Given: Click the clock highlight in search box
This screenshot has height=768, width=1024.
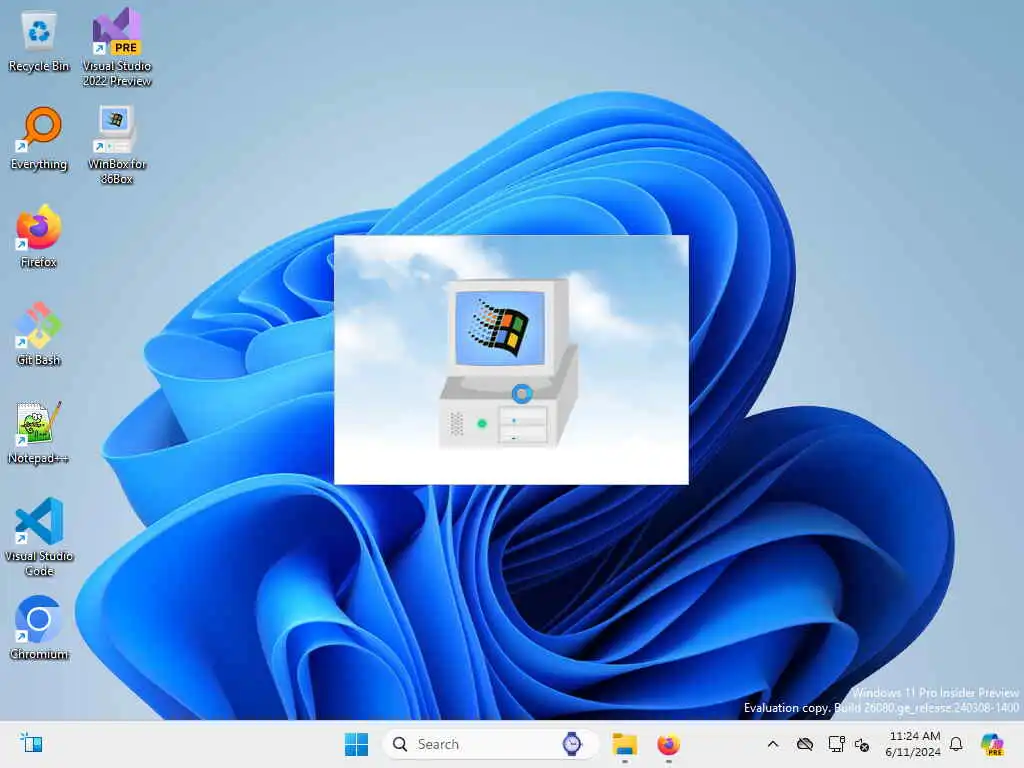Looking at the screenshot, I should [x=572, y=744].
